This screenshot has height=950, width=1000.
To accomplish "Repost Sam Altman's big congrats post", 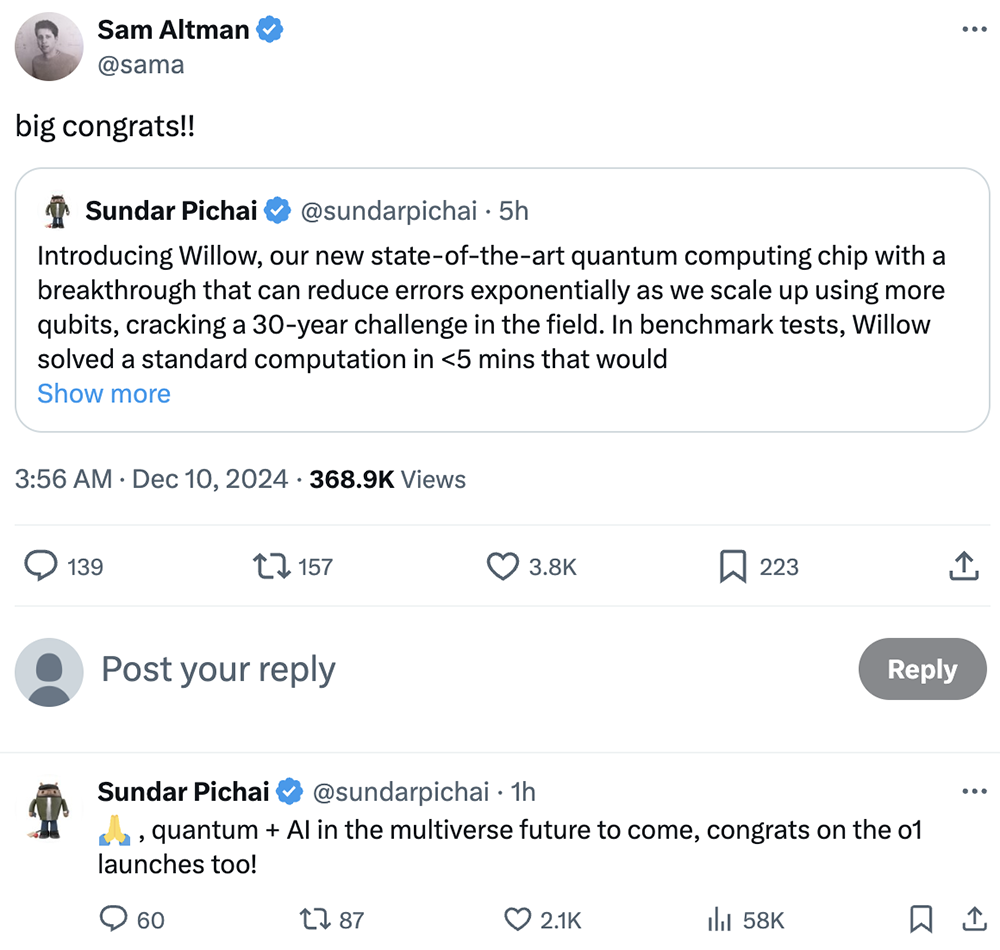I will (x=272, y=567).
